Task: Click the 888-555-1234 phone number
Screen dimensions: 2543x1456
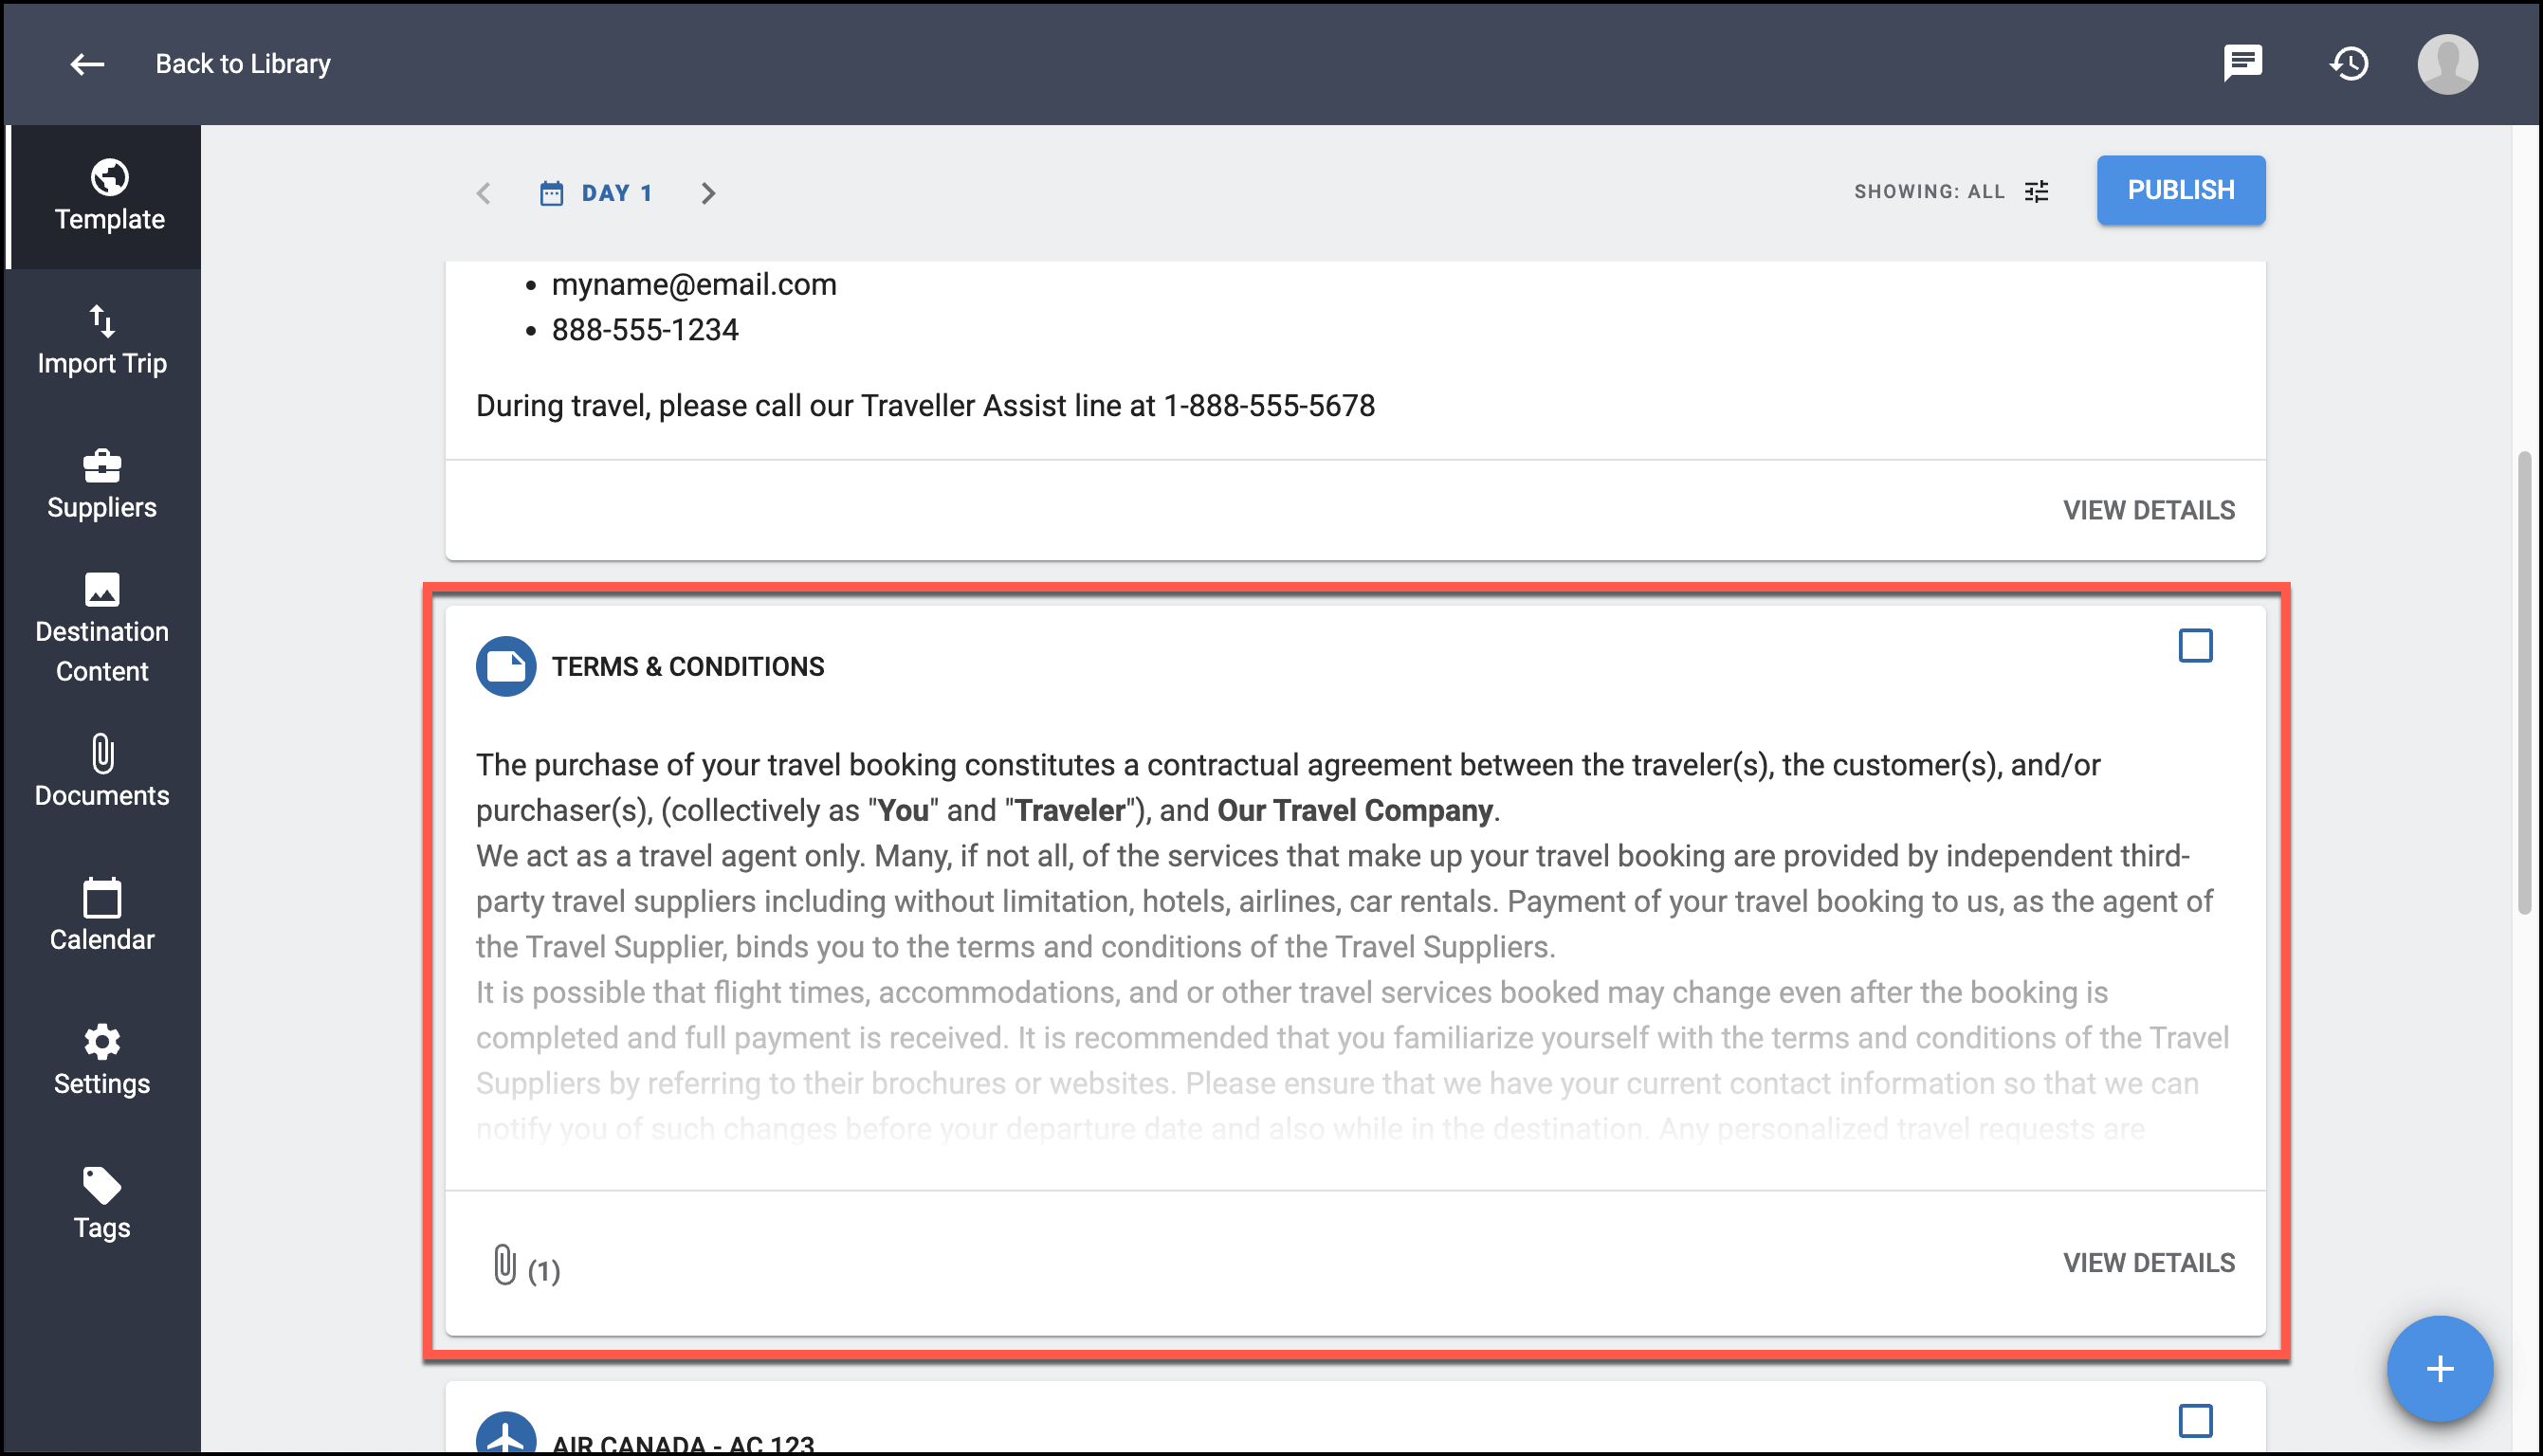Action: [x=645, y=330]
